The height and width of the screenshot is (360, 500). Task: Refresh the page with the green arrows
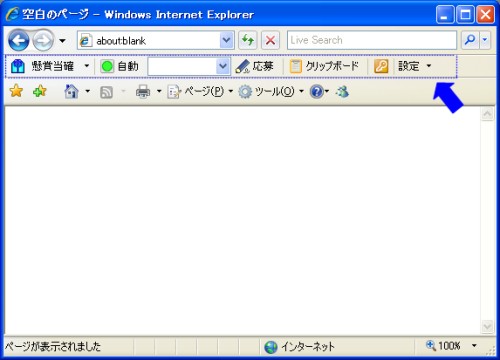(x=248, y=40)
